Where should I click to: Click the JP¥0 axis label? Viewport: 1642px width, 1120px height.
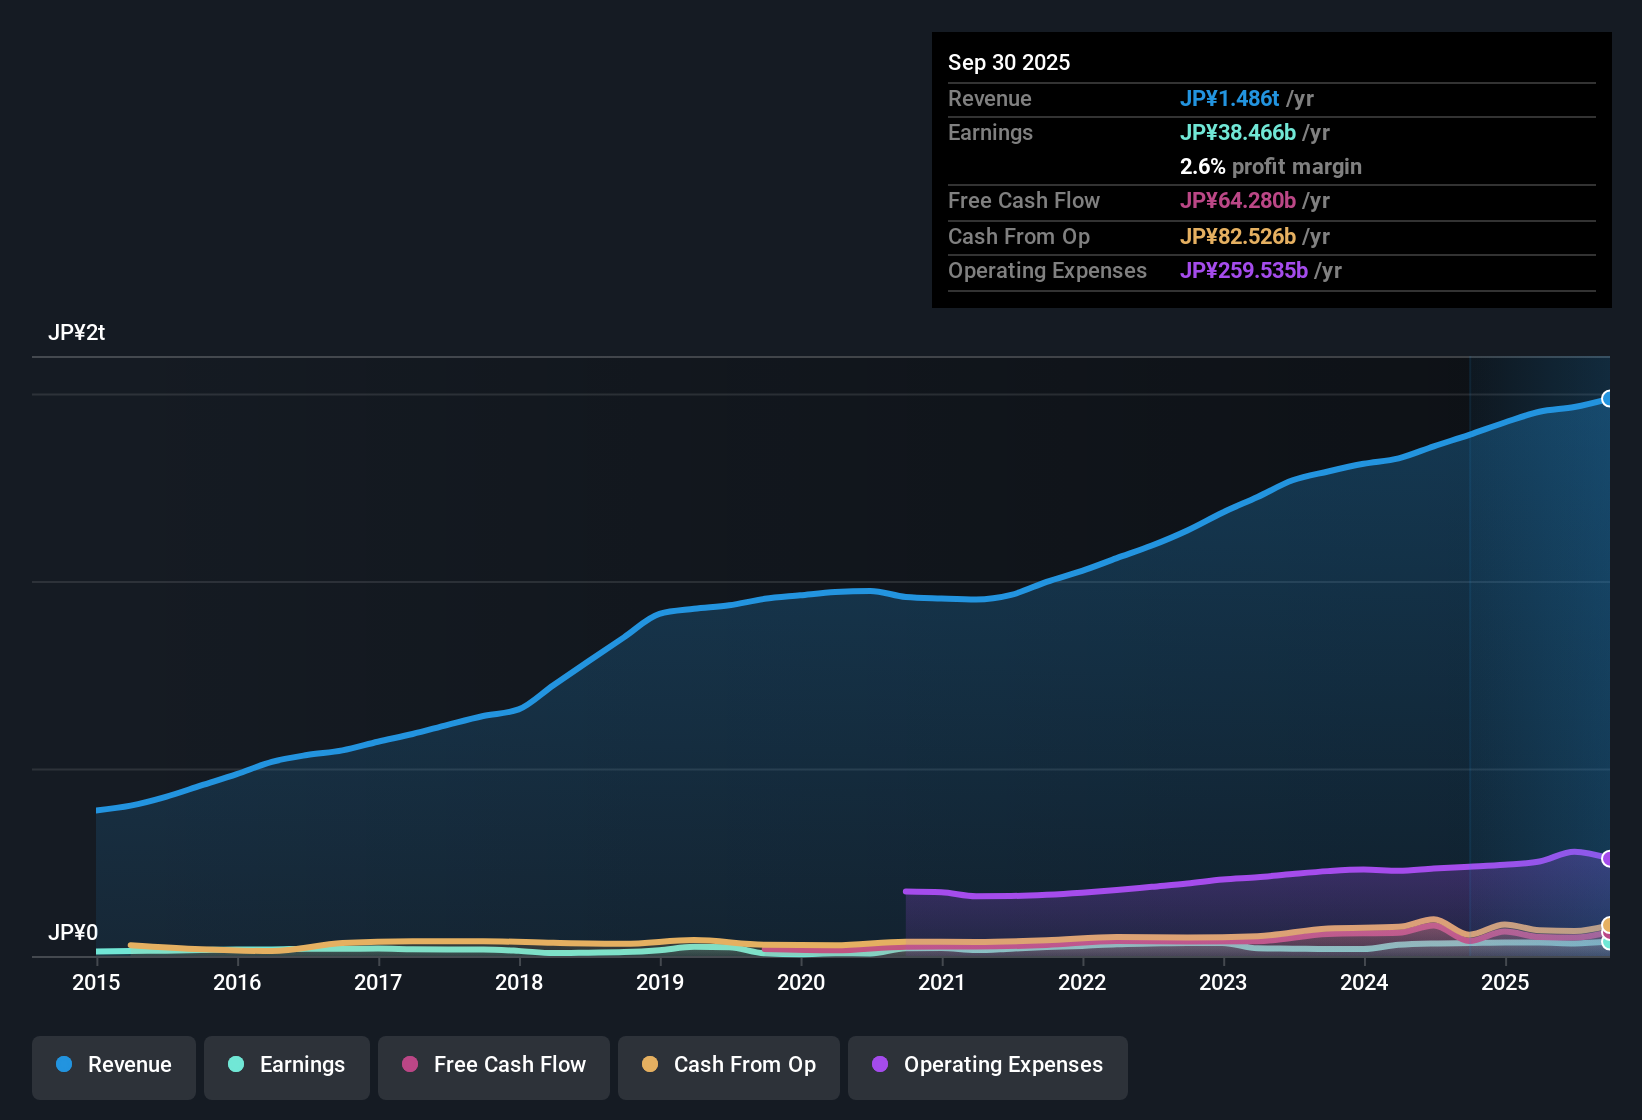point(74,931)
